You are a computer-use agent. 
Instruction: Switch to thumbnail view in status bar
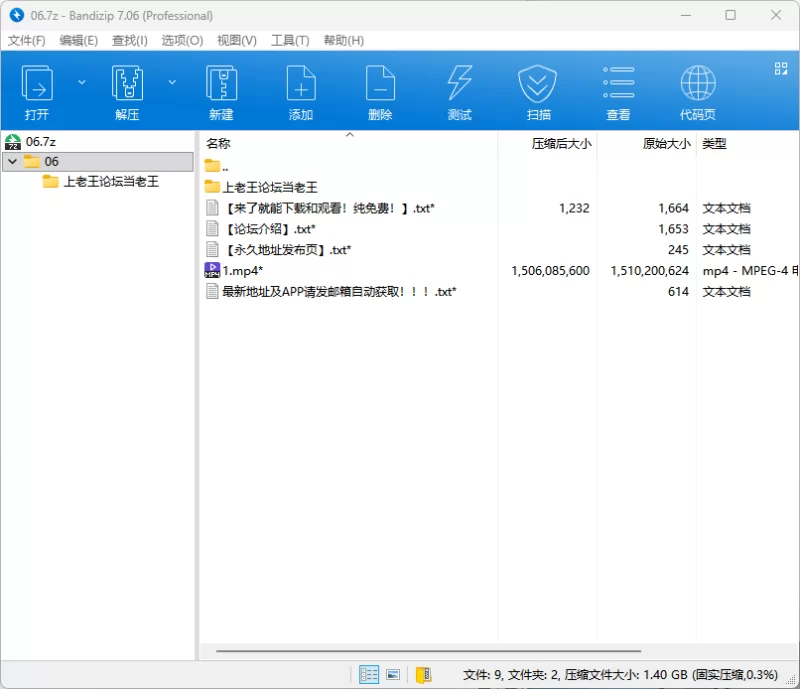tap(393, 675)
